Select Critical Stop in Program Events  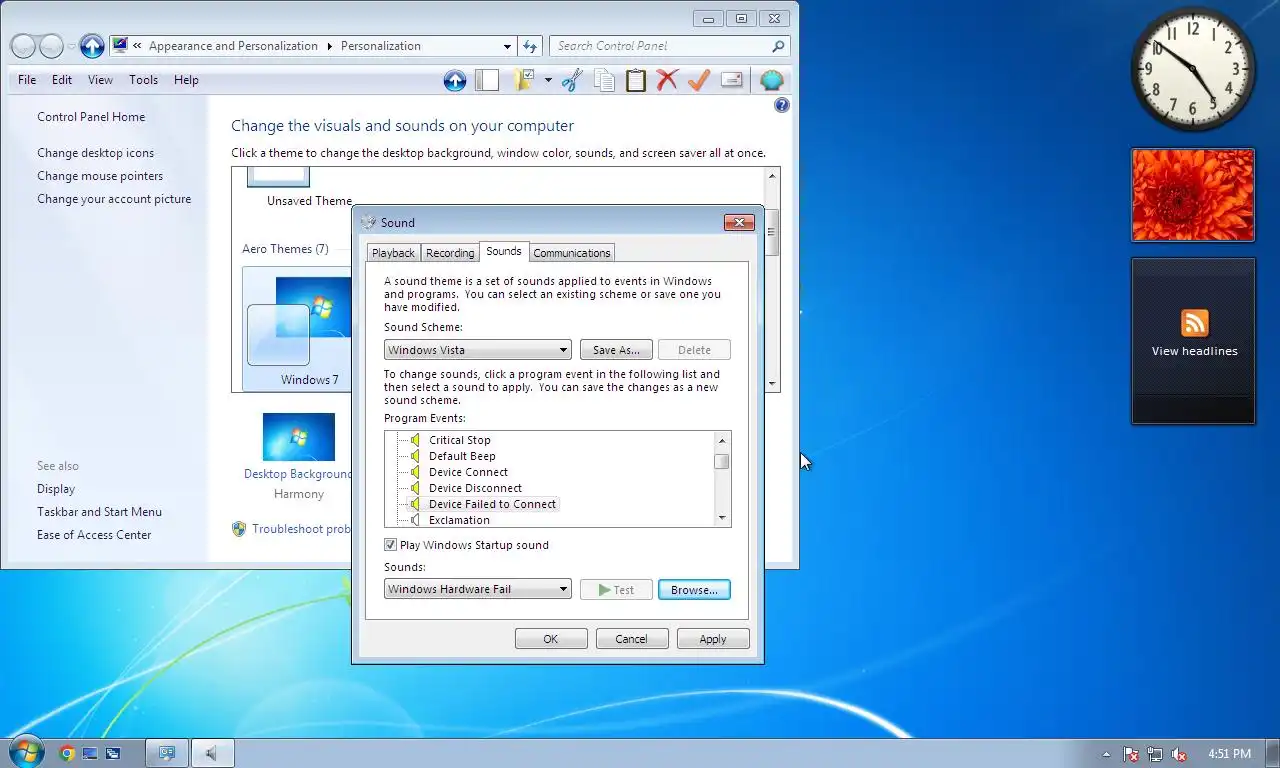coord(460,440)
